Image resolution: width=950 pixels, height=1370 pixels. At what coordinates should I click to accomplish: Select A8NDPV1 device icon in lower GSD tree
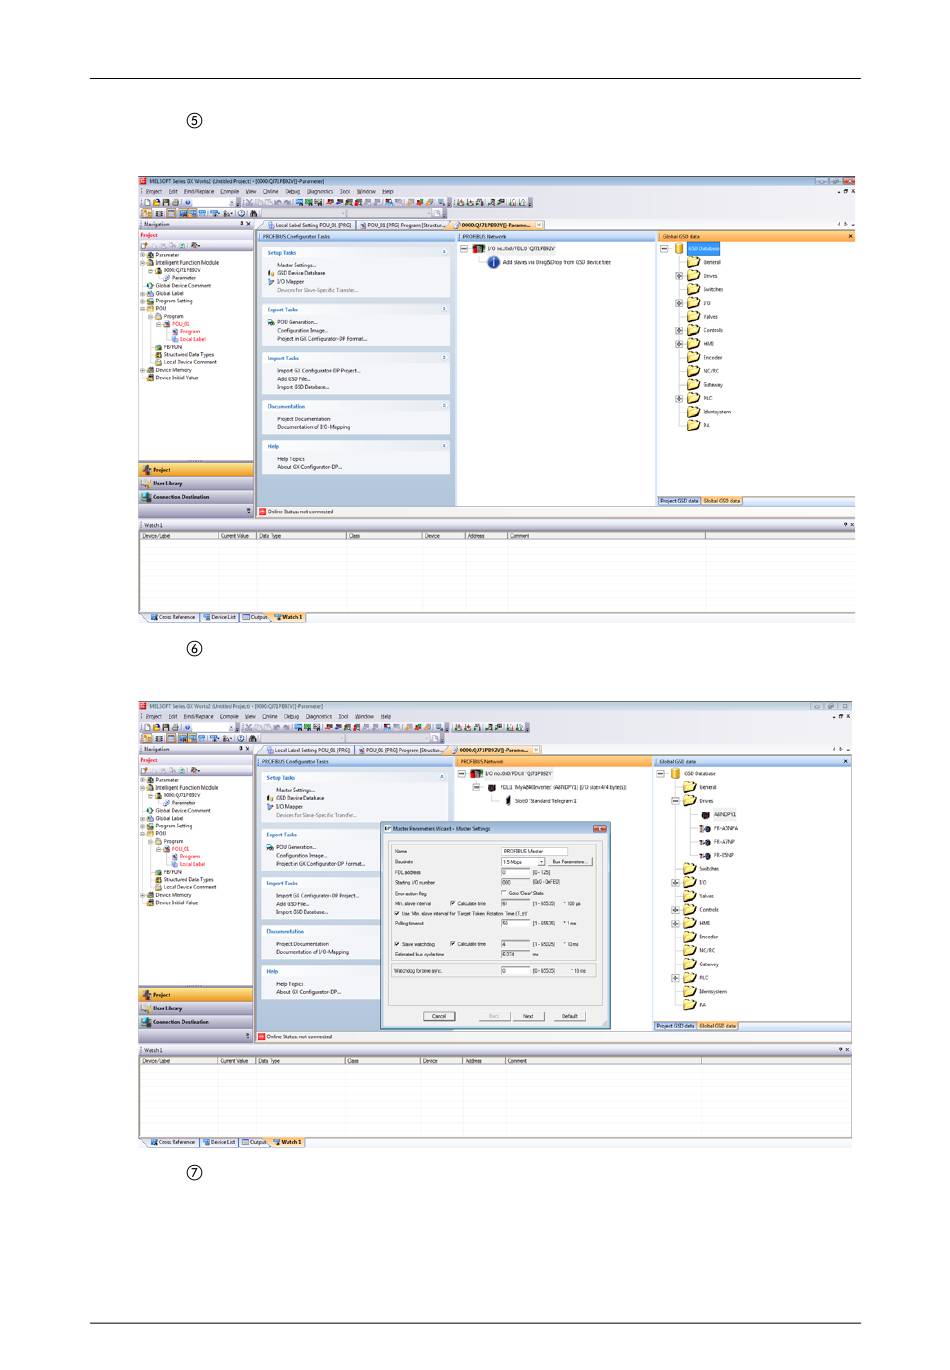pyautogui.click(x=705, y=815)
